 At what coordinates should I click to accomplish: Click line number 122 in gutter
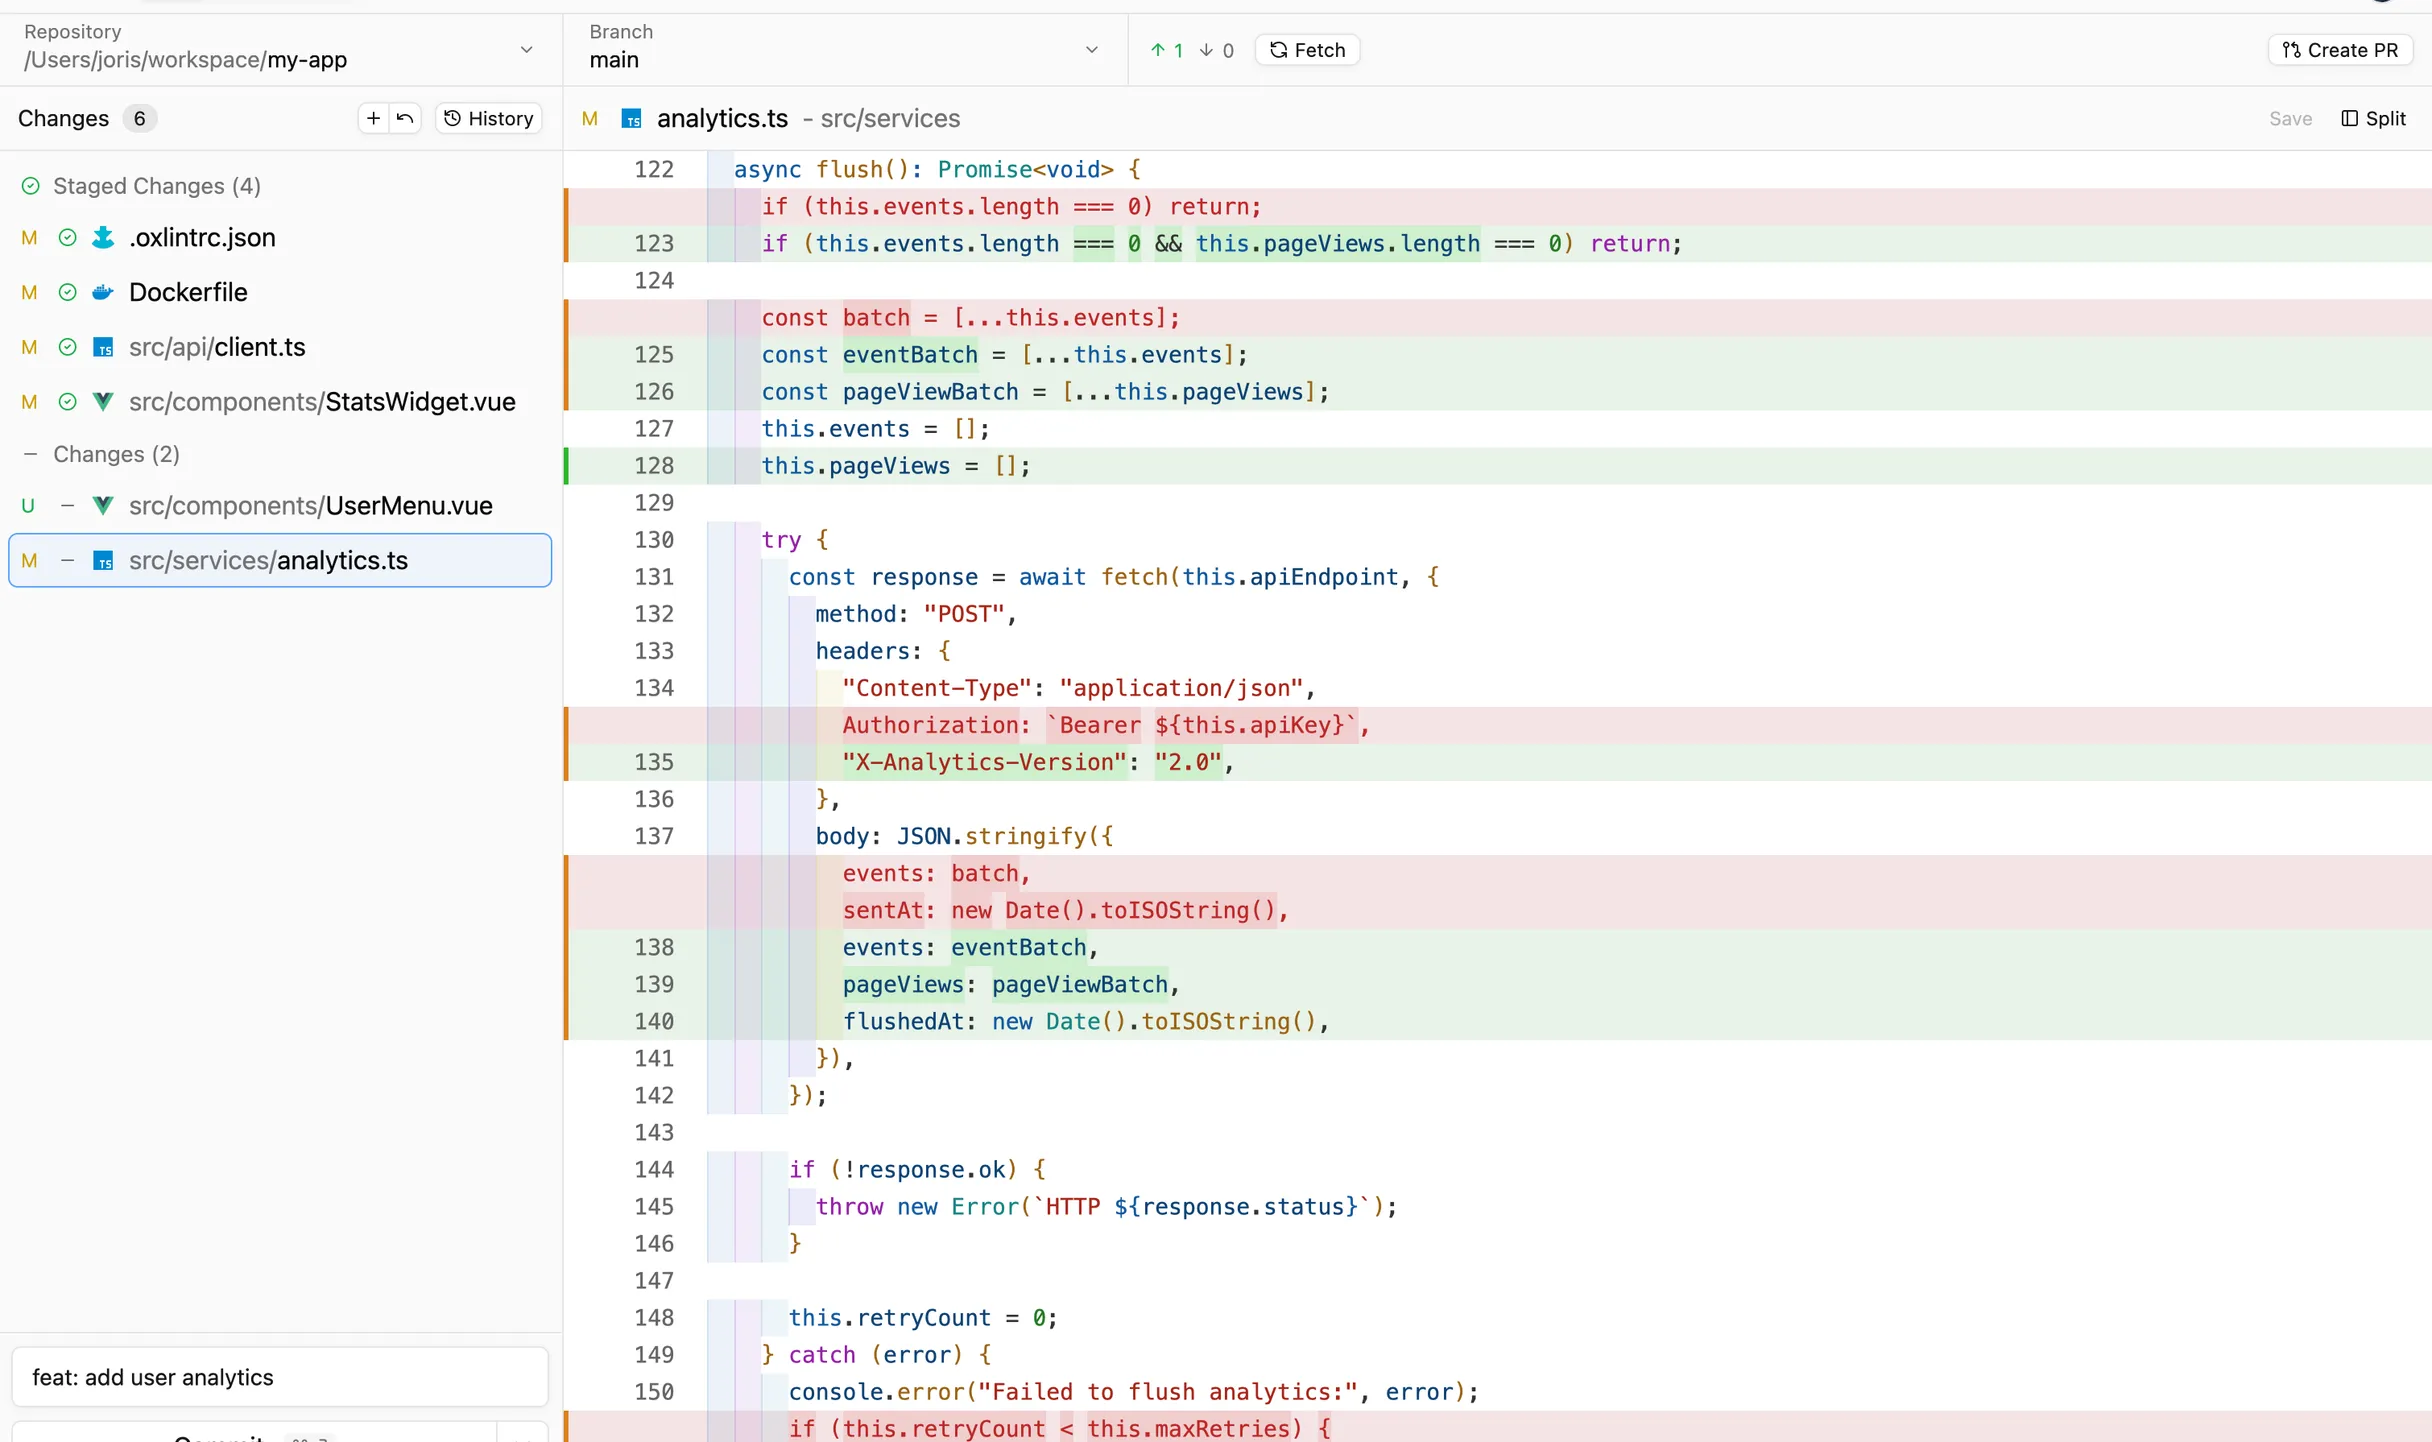654,170
